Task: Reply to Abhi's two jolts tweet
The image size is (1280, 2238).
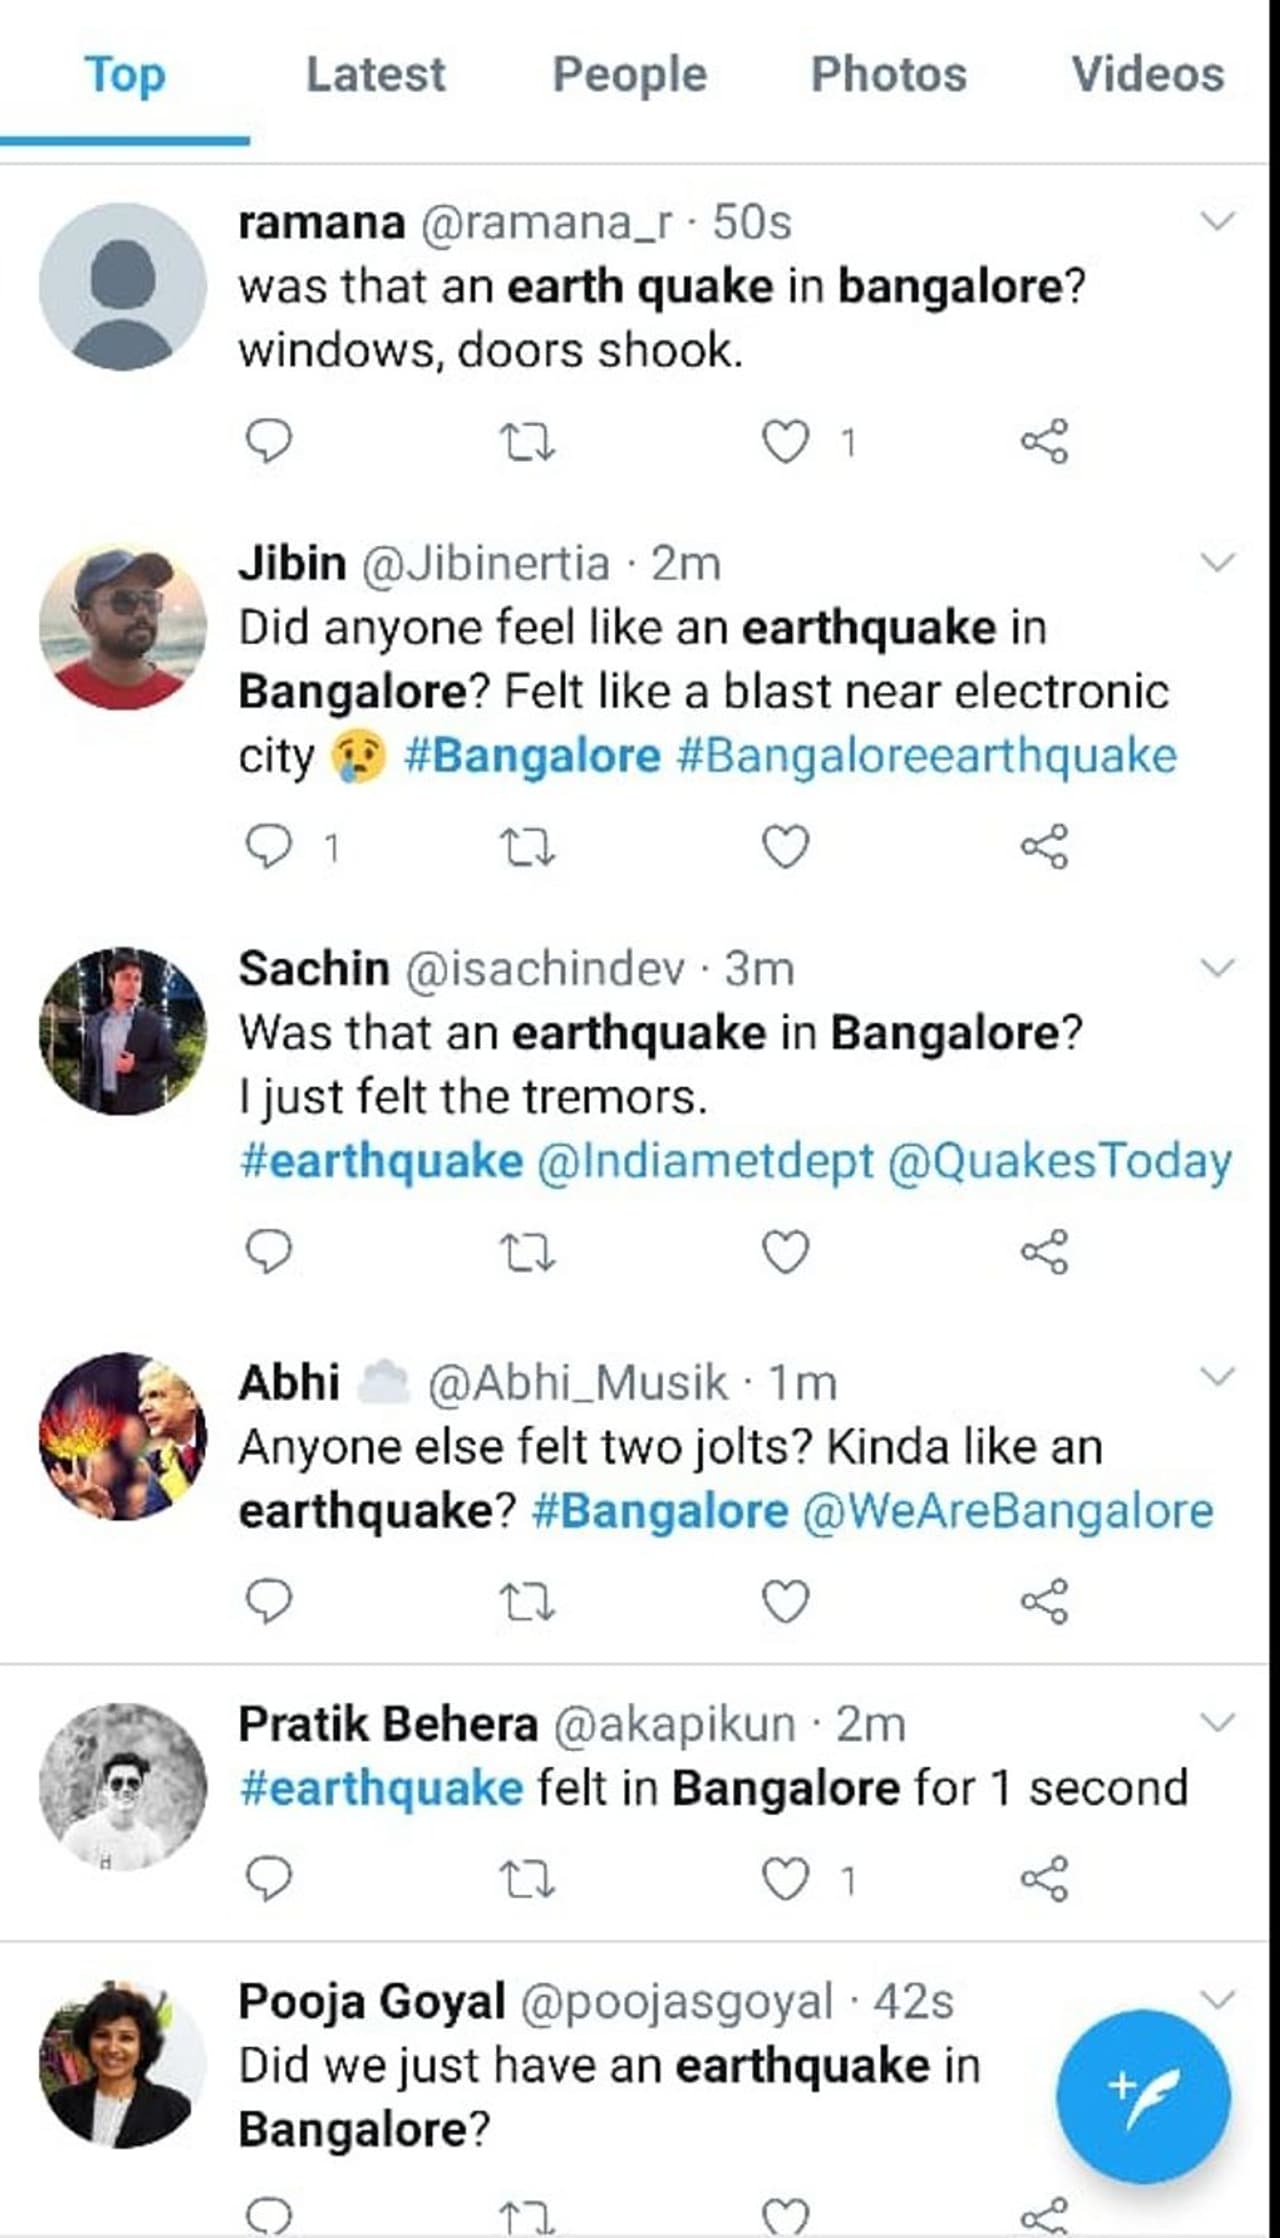Action: pos(268,1601)
